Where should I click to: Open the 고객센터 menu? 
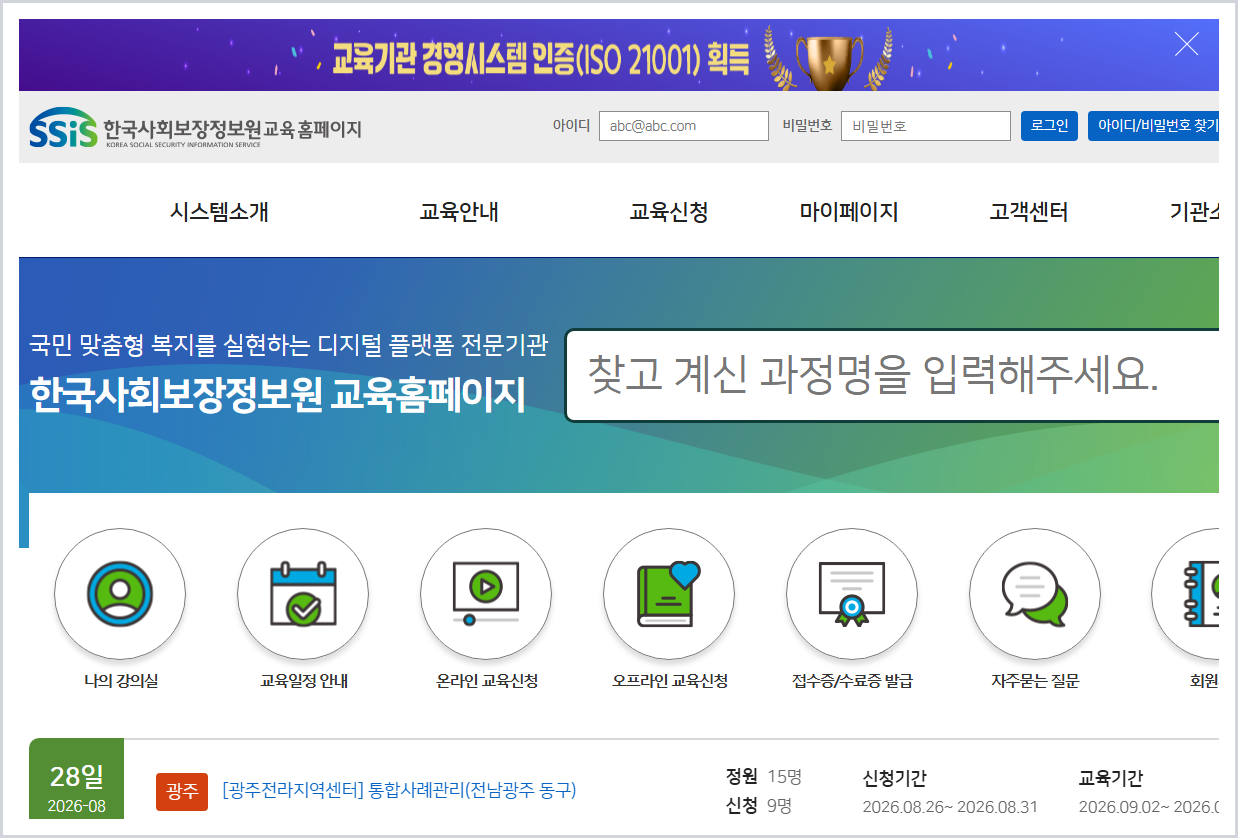coord(1029,212)
